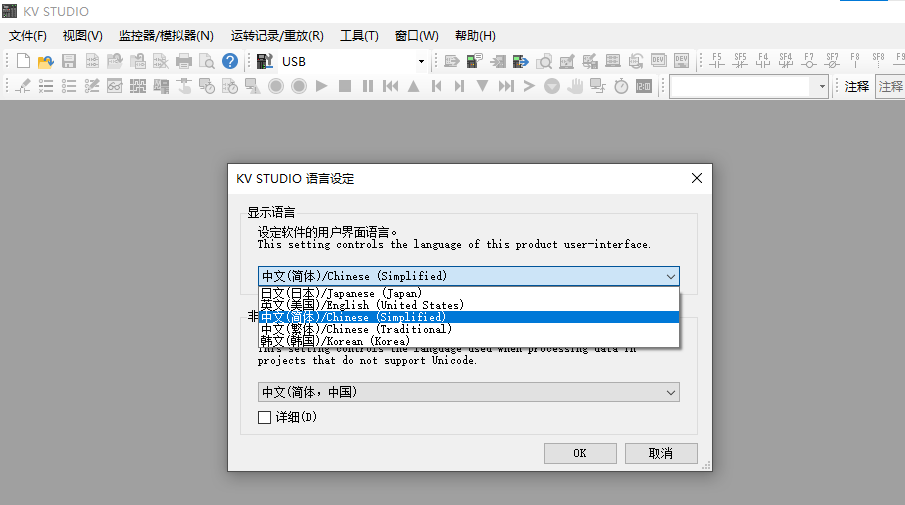This screenshot has height=505, width=905.
Task: Click the Open Project folder icon
Action: click(x=46, y=62)
